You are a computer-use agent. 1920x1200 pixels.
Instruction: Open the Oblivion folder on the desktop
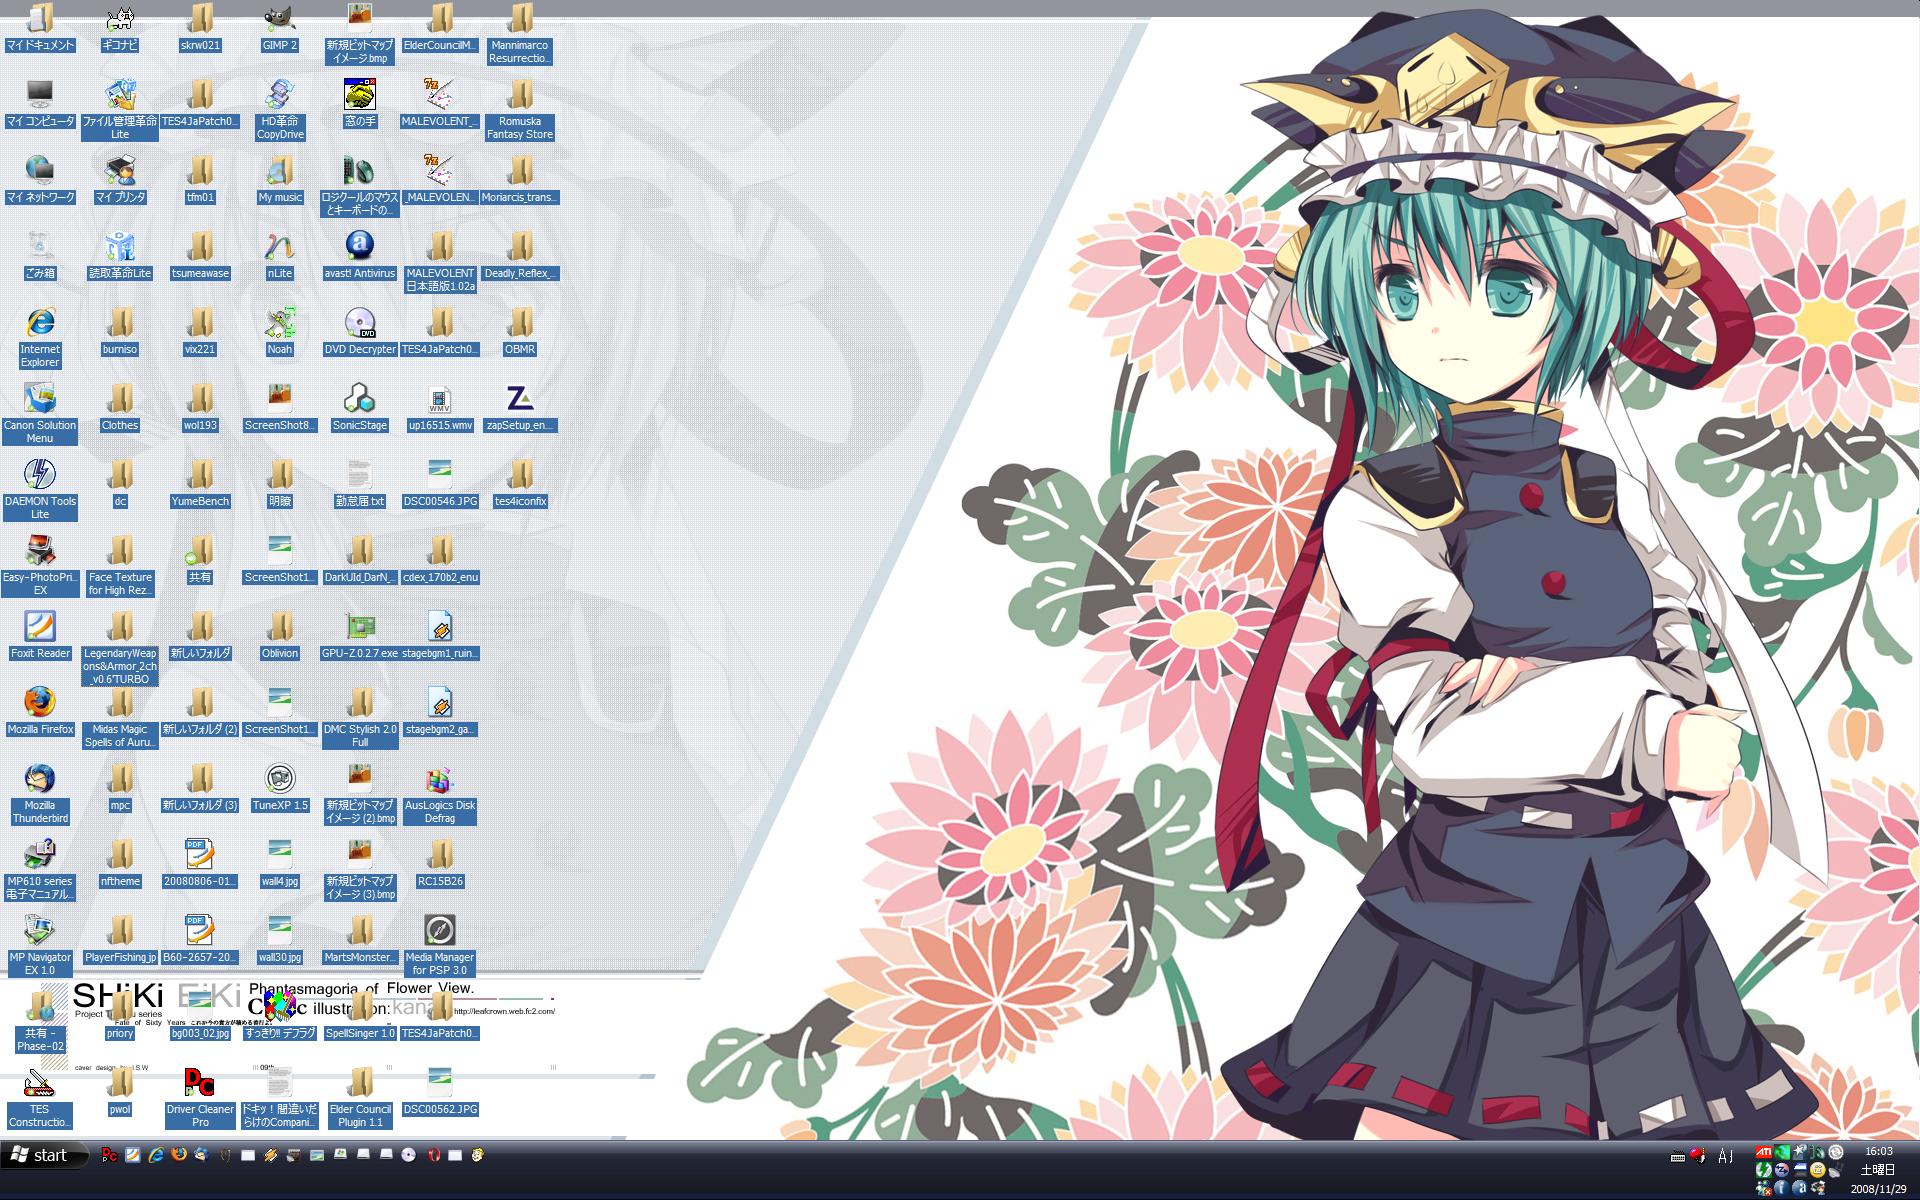280,635
